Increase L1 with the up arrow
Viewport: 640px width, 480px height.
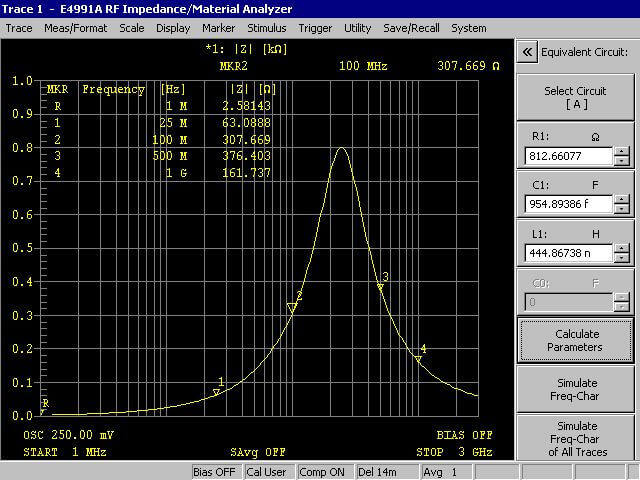[622, 249]
